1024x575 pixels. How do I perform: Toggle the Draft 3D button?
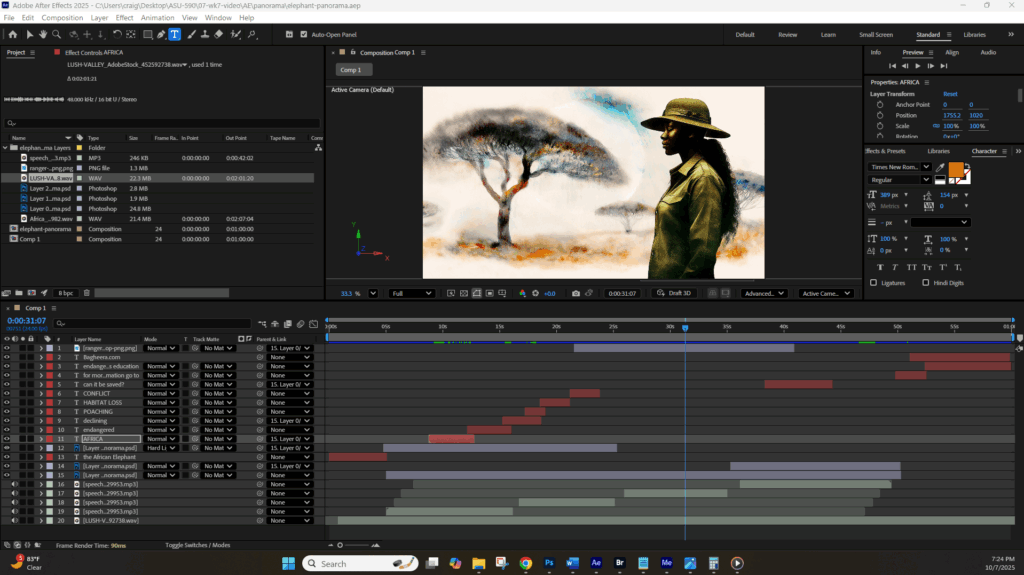[674, 293]
